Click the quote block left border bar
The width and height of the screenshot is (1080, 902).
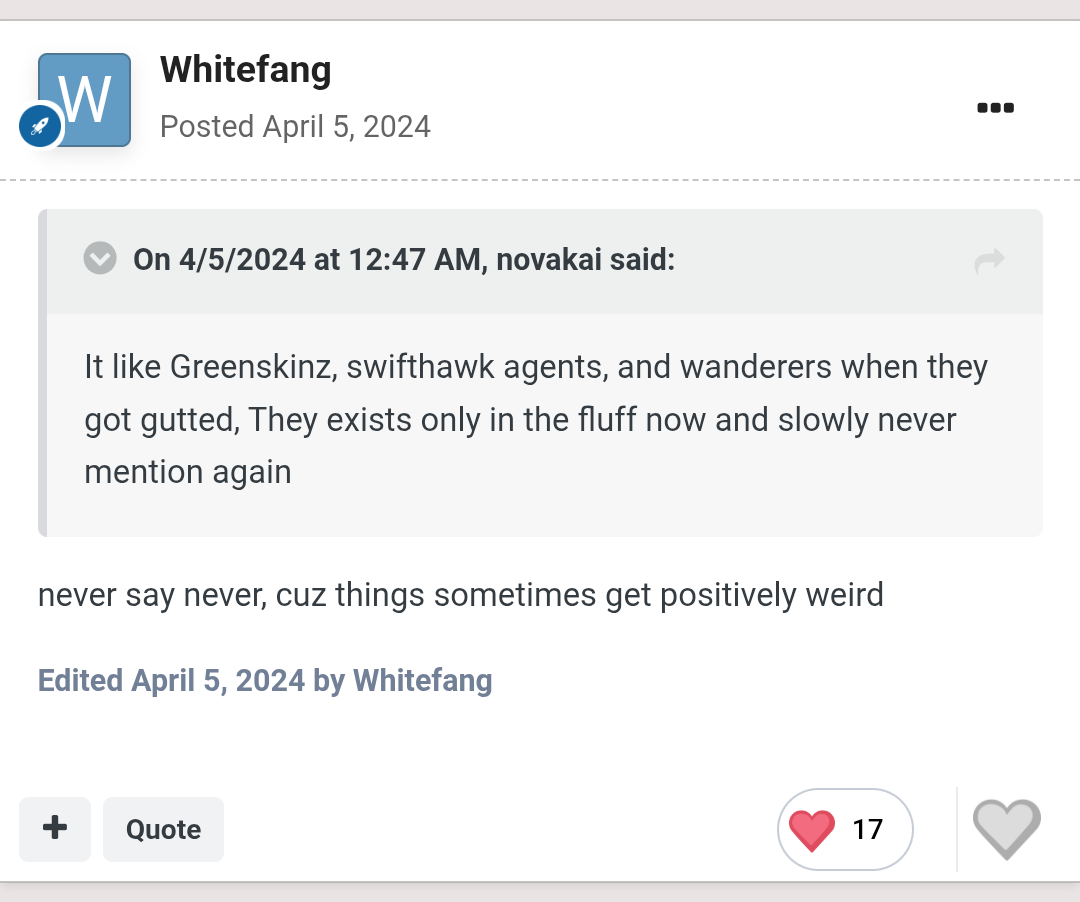43,373
